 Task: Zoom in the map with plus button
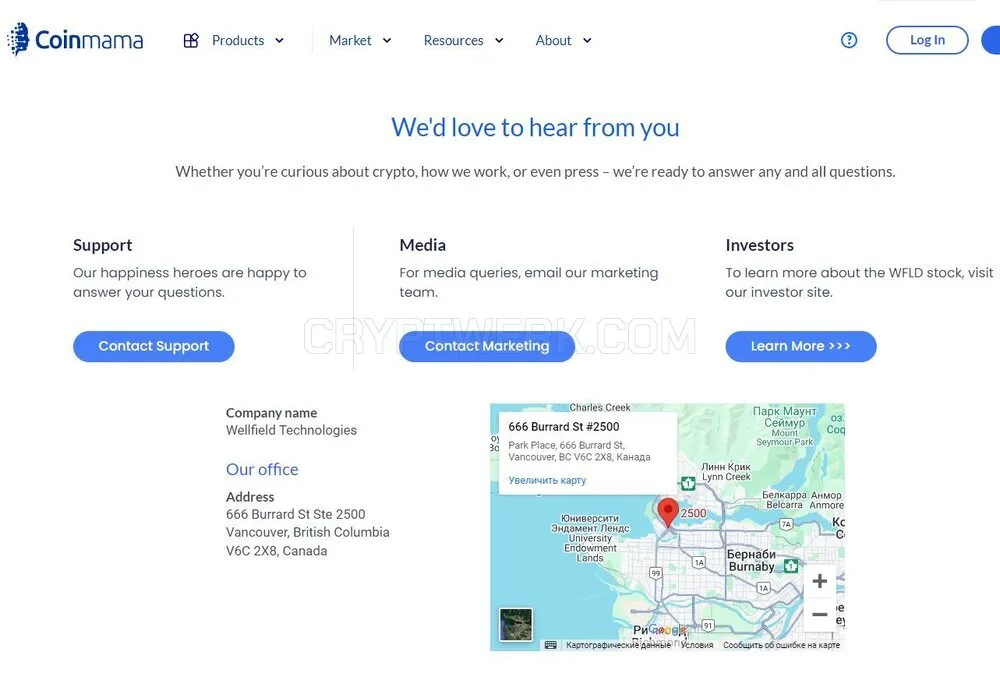click(820, 581)
